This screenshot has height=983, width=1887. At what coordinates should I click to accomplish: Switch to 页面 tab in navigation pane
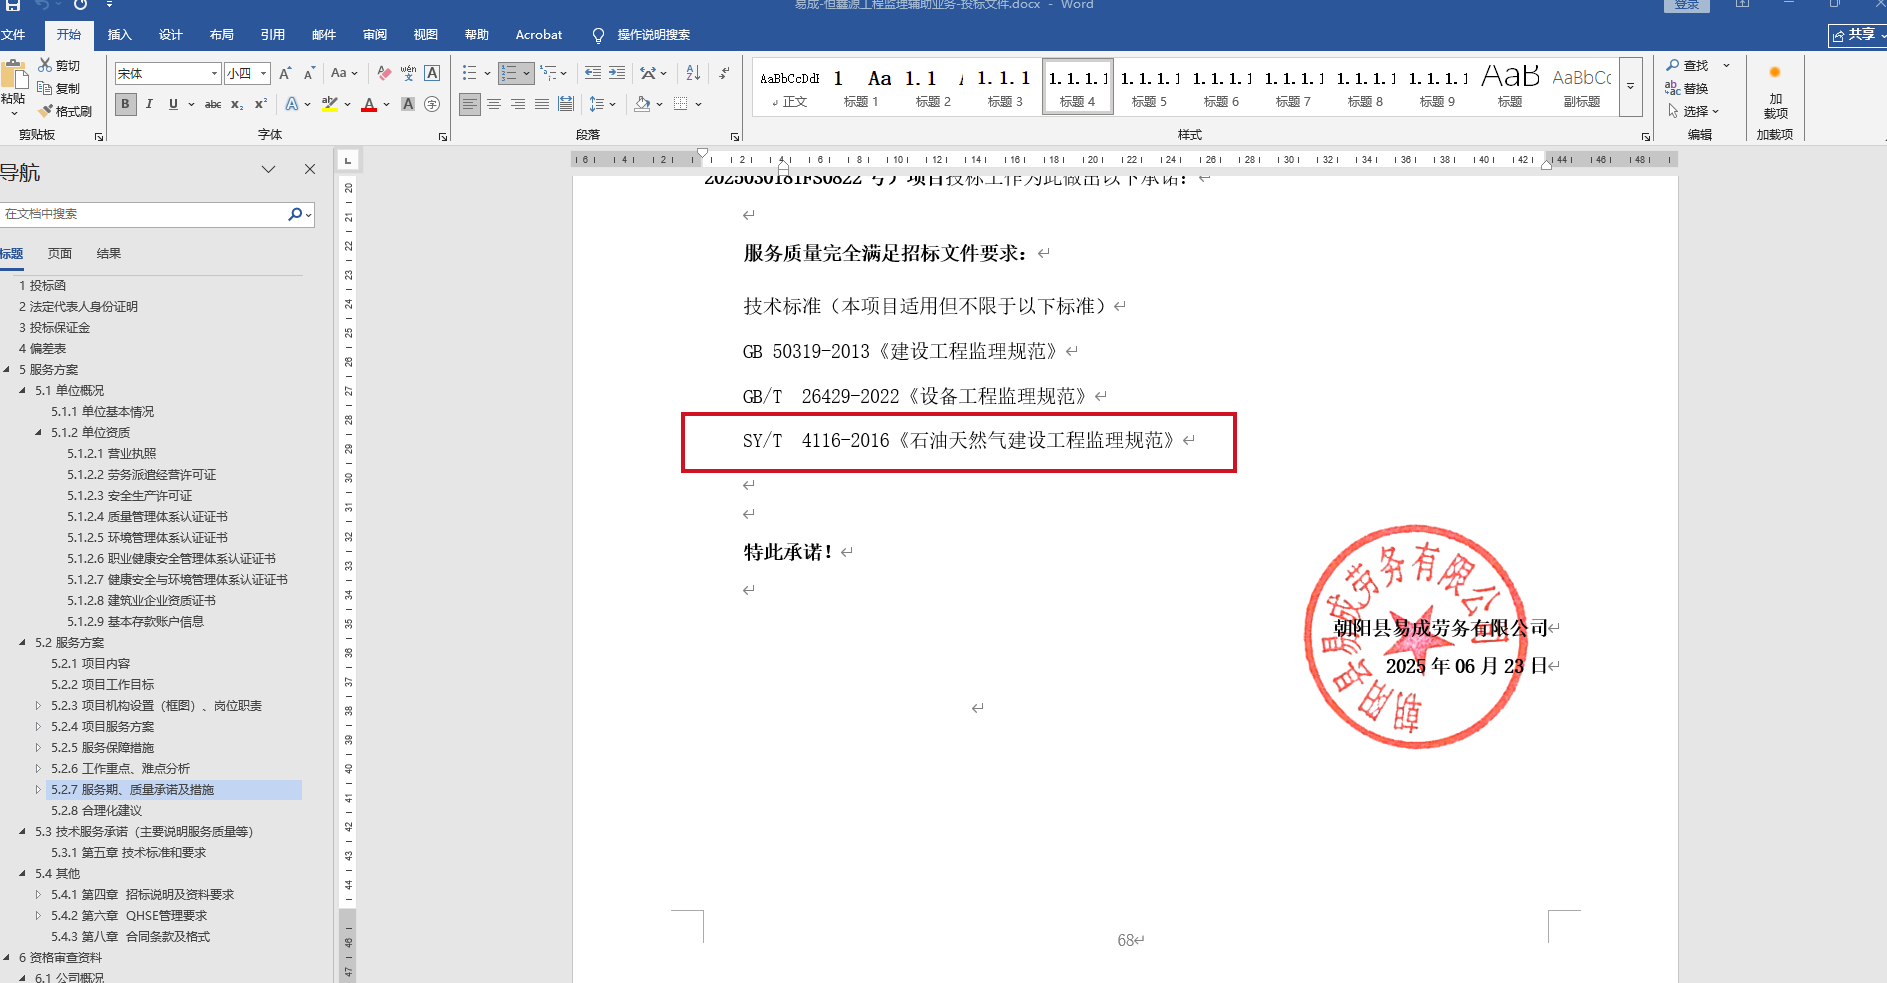(60, 254)
